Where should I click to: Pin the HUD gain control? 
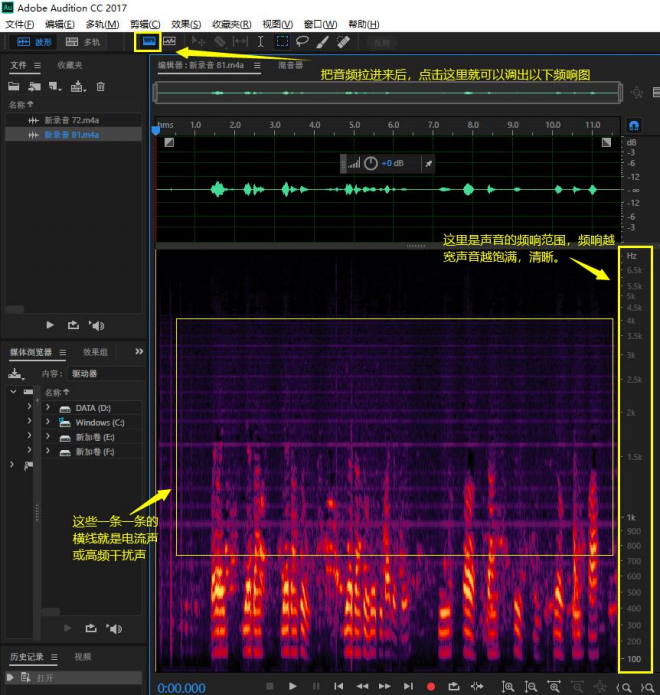coord(429,164)
